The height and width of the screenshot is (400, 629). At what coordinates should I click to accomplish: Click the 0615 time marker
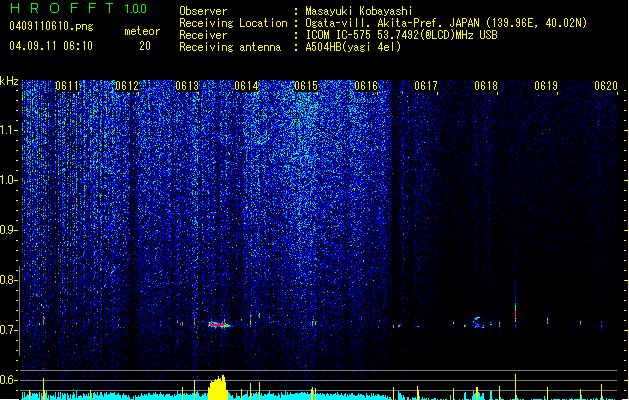[306, 86]
